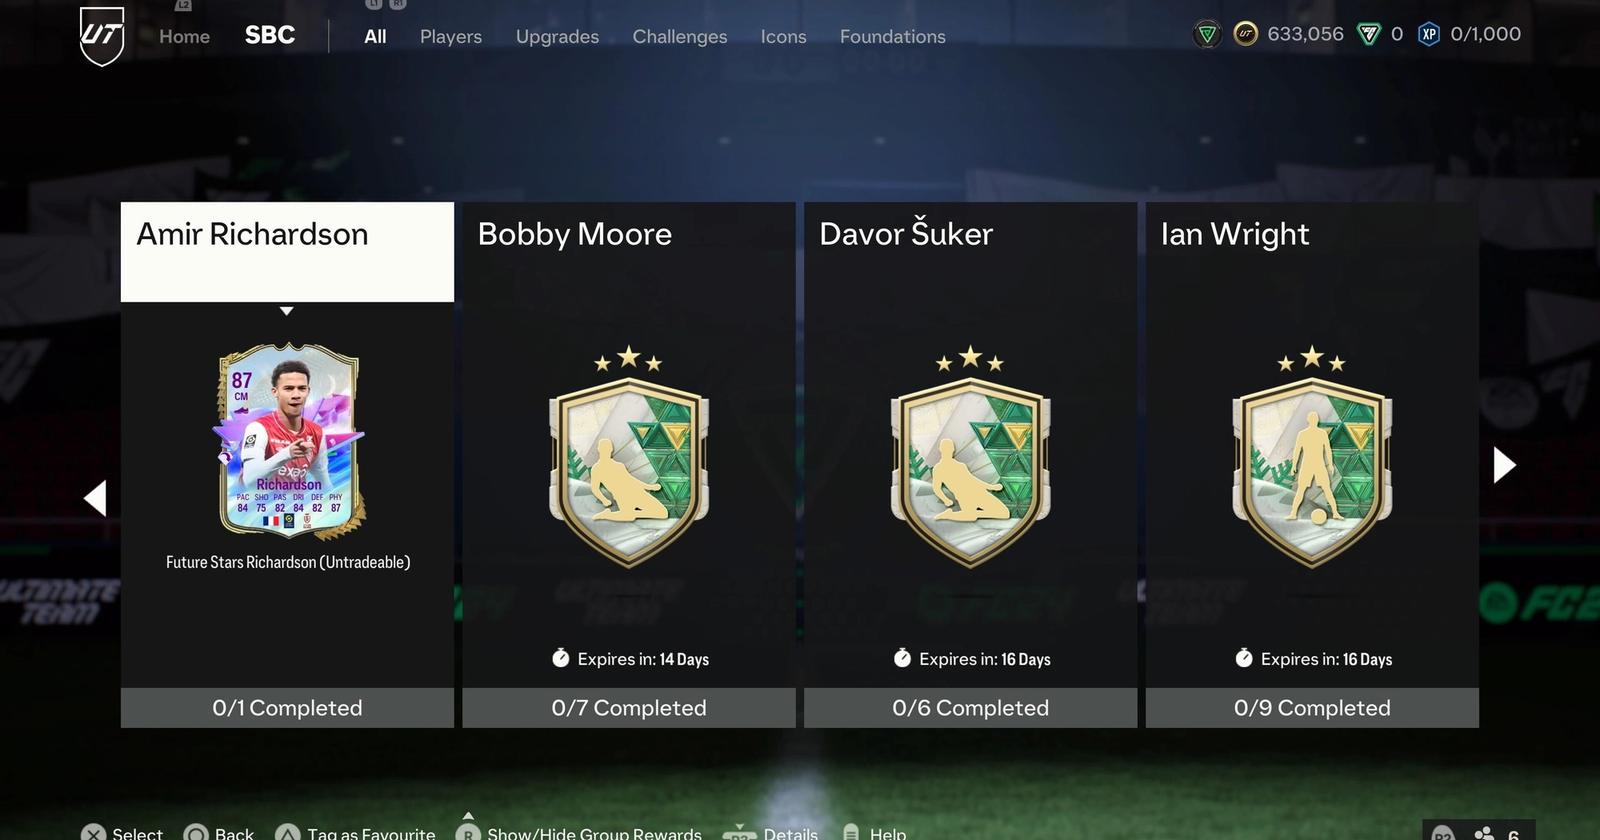Viewport: 1600px width, 840px height.
Task: Select Davor Šuker icon shield badge
Action: coord(970,456)
